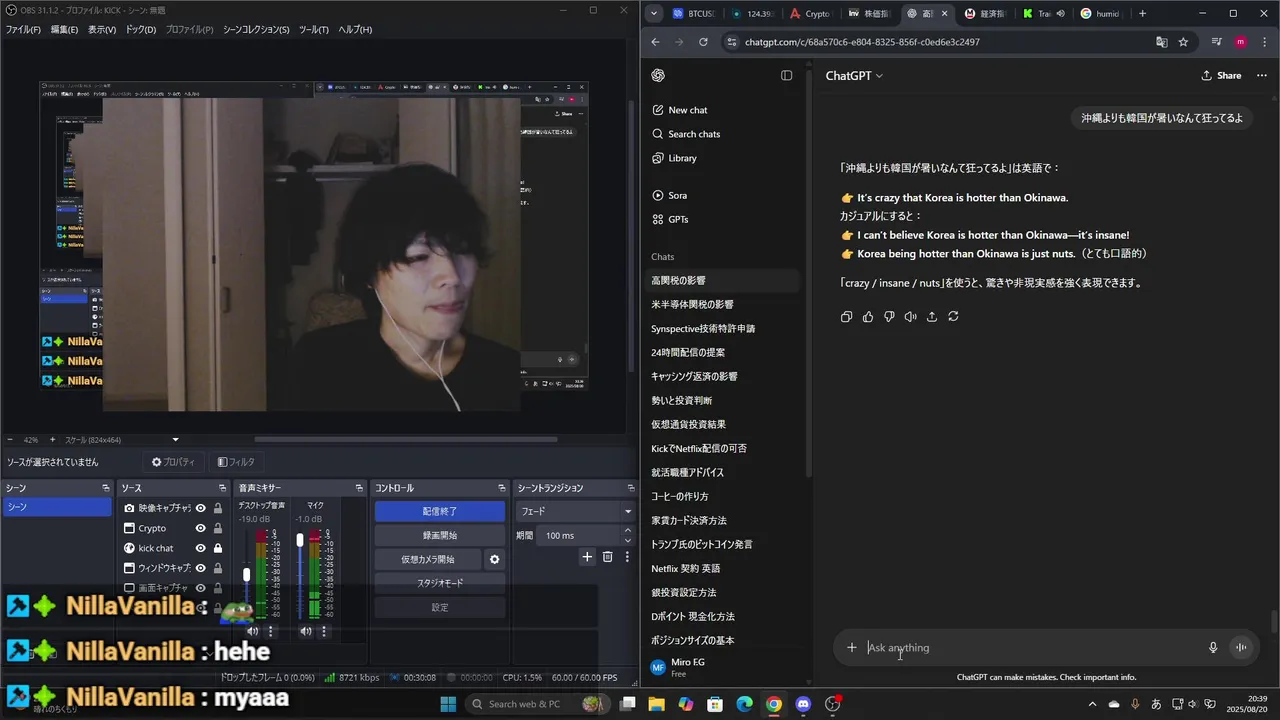This screenshot has width=1280, height=720.
Task: Click the share upload icon under response
Action: [932, 316]
